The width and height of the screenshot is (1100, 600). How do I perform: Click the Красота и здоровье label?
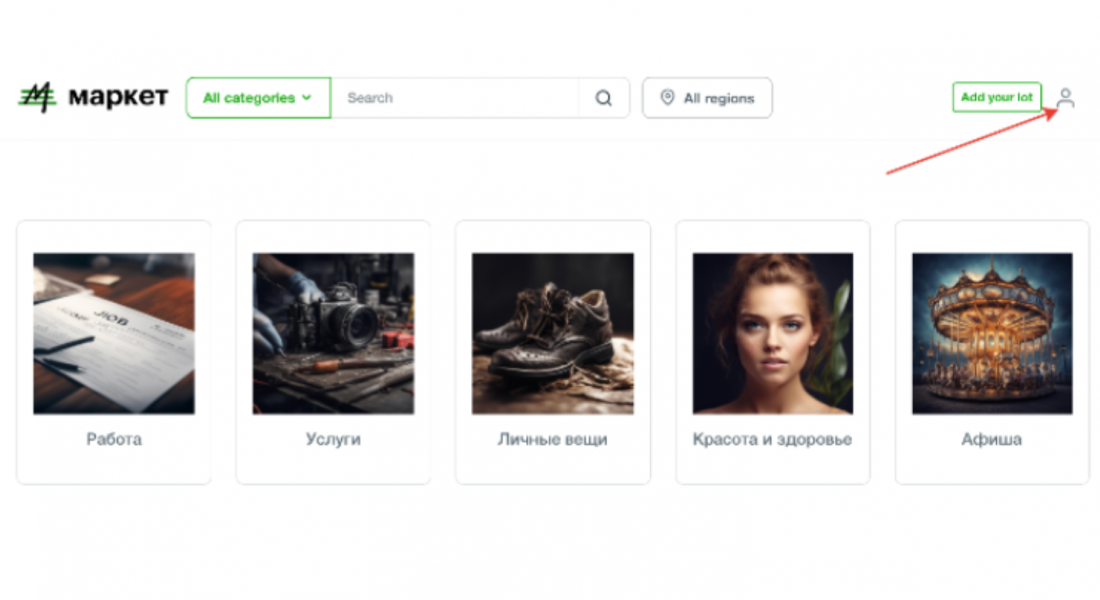(772, 439)
